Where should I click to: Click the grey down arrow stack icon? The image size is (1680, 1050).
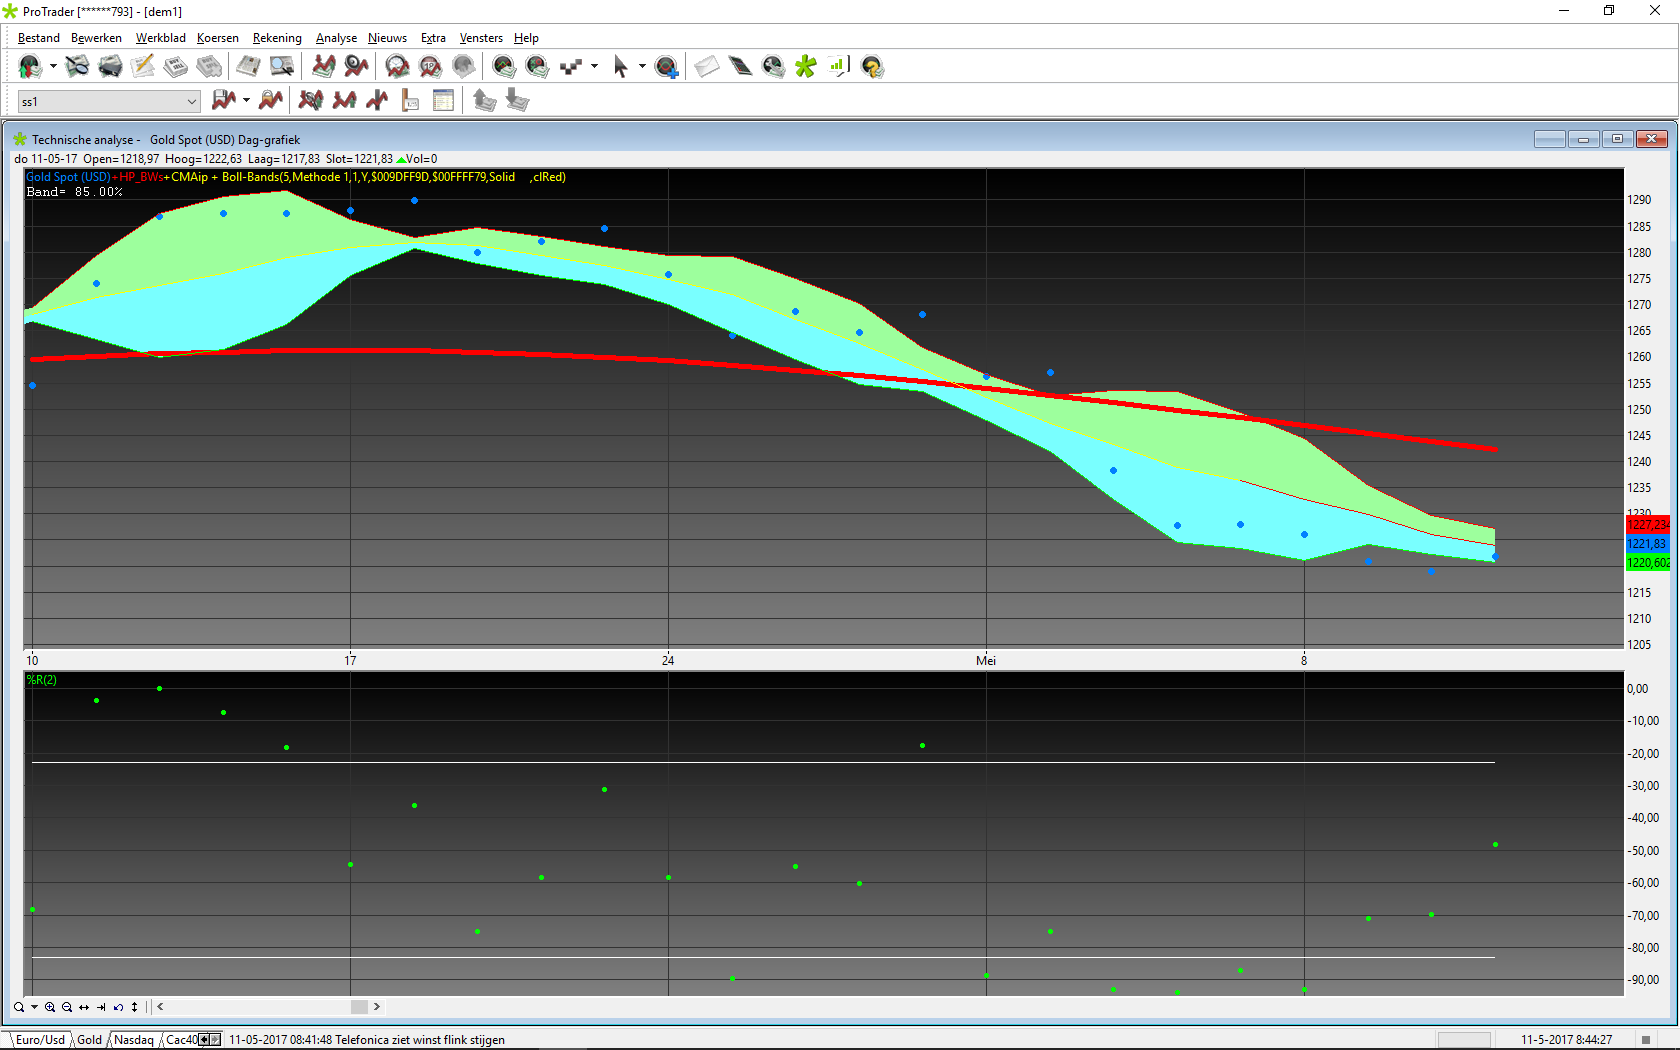pyautogui.click(x=517, y=100)
